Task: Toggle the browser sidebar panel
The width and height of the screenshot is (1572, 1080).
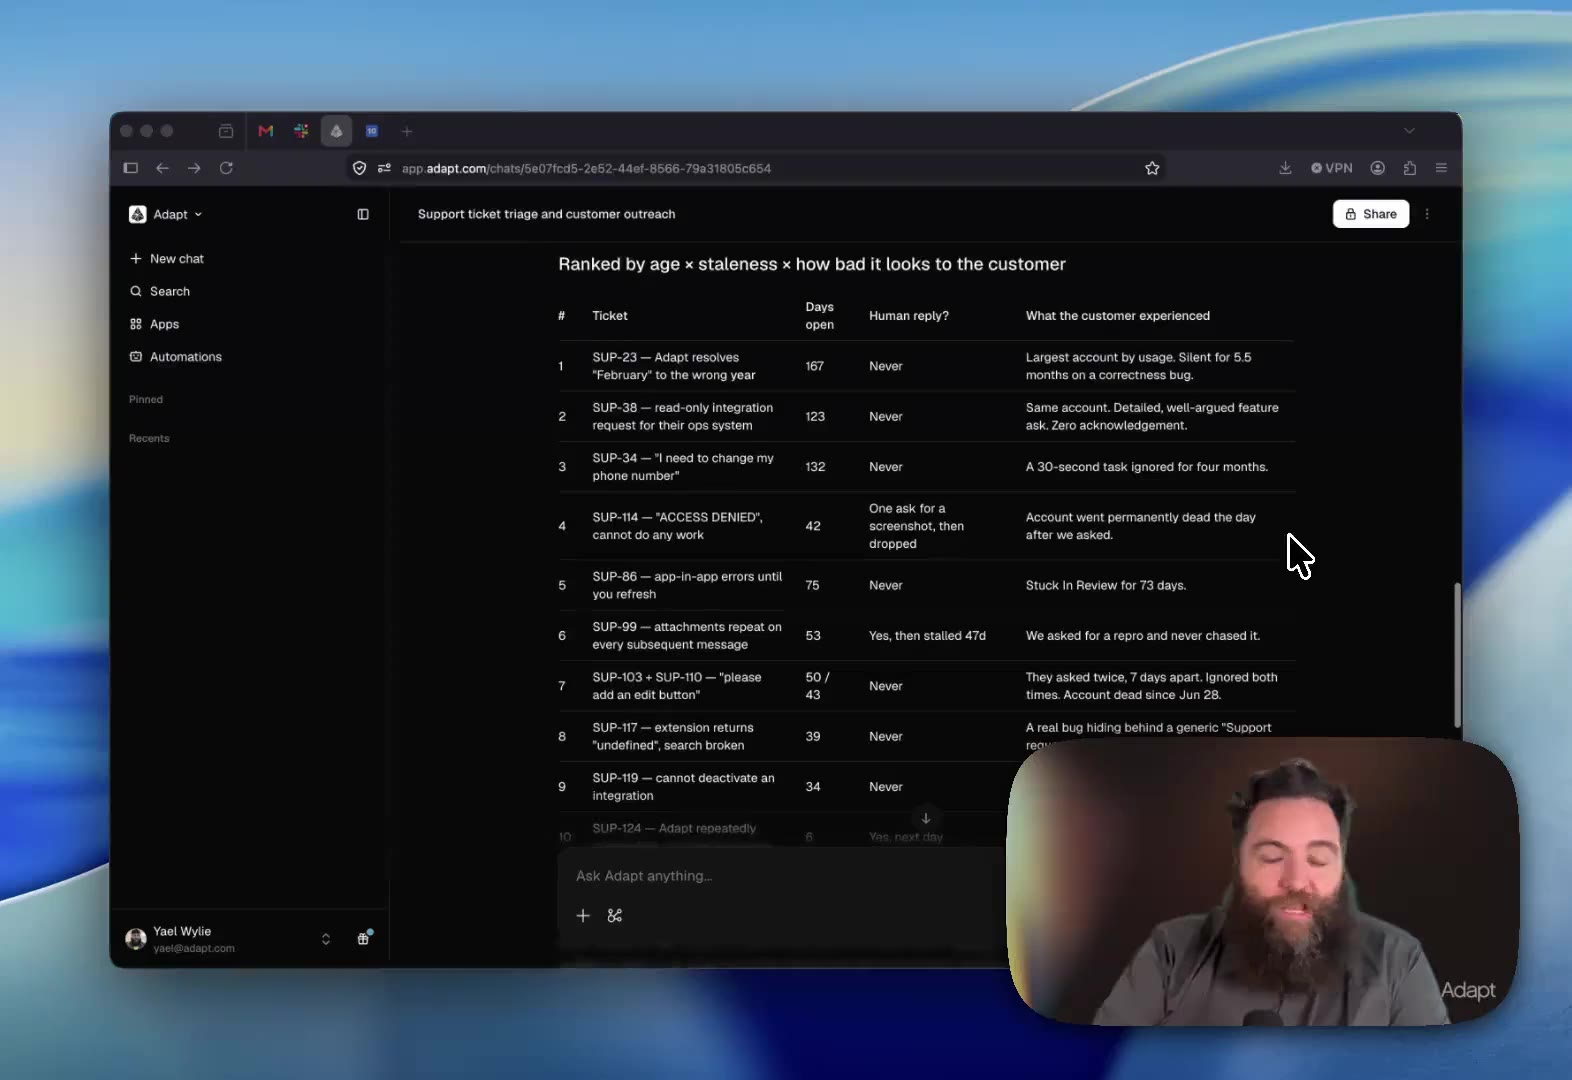Action: pyautogui.click(x=131, y=168)
